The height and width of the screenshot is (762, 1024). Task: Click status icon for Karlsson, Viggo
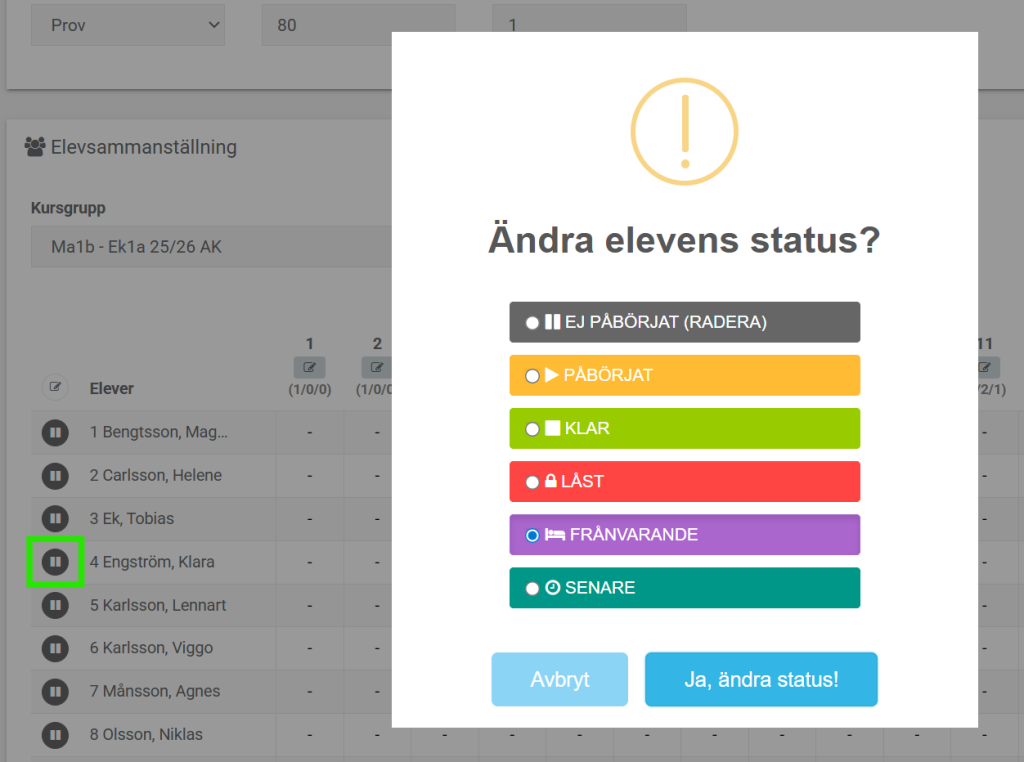(55, 648)
